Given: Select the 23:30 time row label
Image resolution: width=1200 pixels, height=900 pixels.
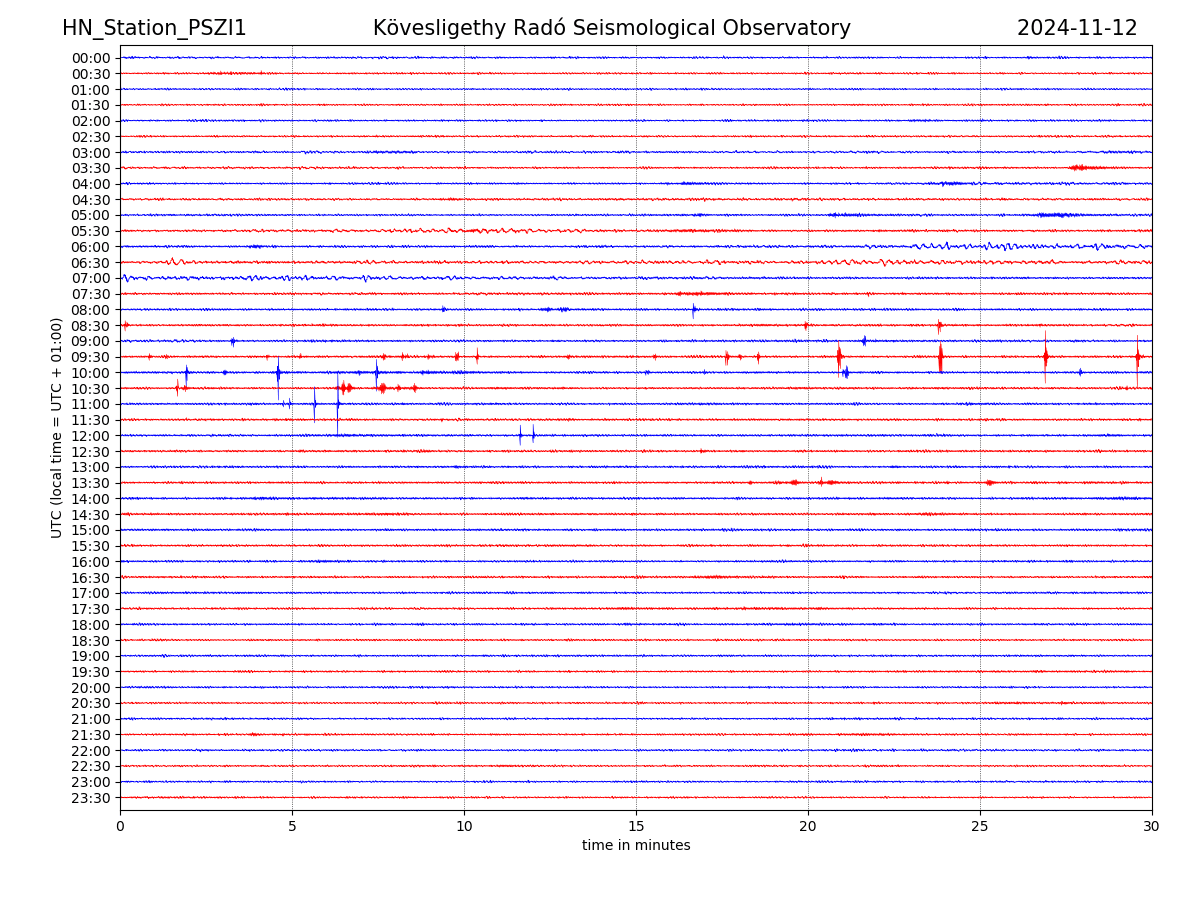Looking at the screenshot, I should [90, 798].
